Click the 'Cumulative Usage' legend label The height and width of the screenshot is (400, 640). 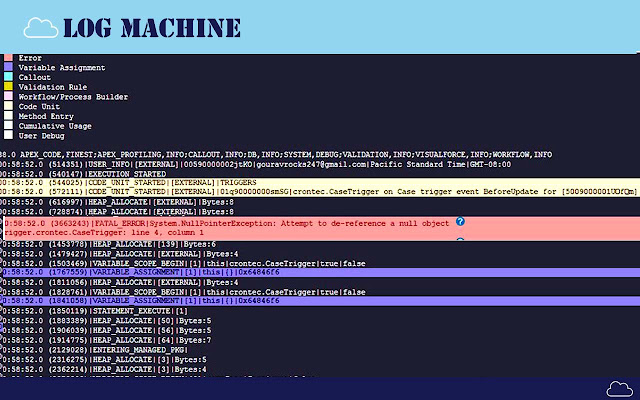pyautogui.click(x=55, y=126)
